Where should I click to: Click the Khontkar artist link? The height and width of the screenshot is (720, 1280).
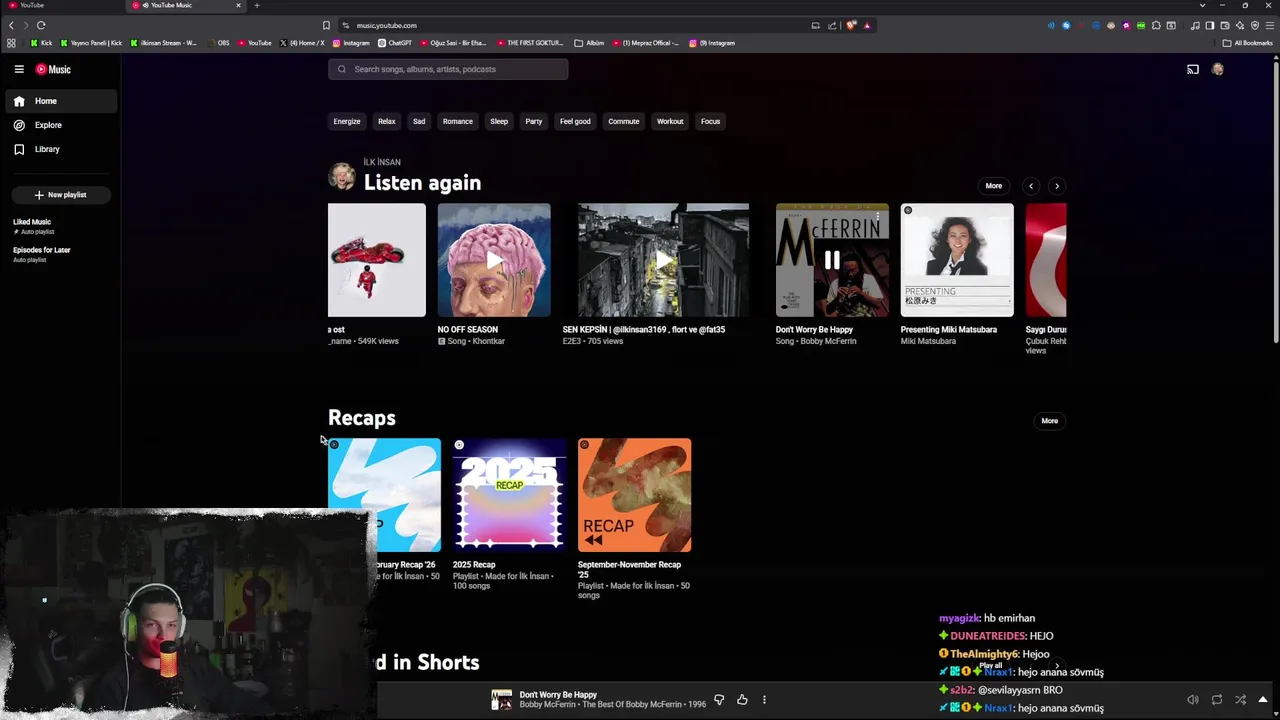pyautogui.click(x=489, y=342)
